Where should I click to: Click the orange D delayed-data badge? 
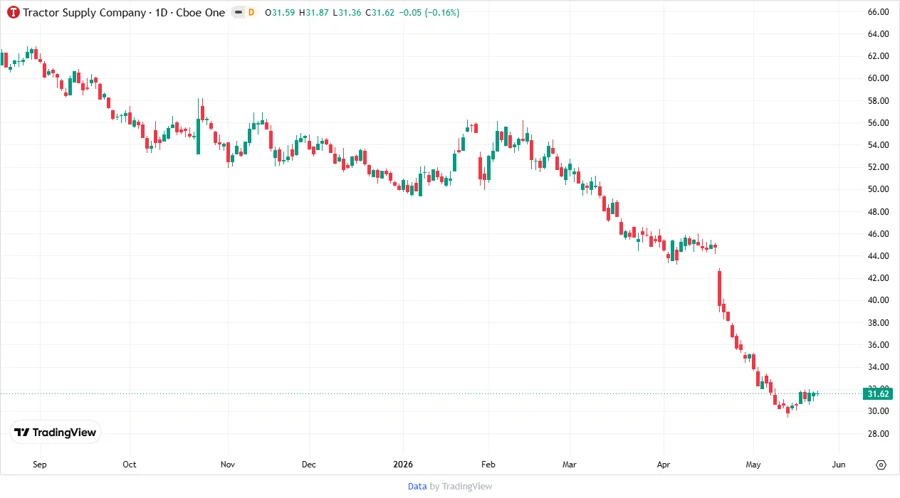(251, 12)
